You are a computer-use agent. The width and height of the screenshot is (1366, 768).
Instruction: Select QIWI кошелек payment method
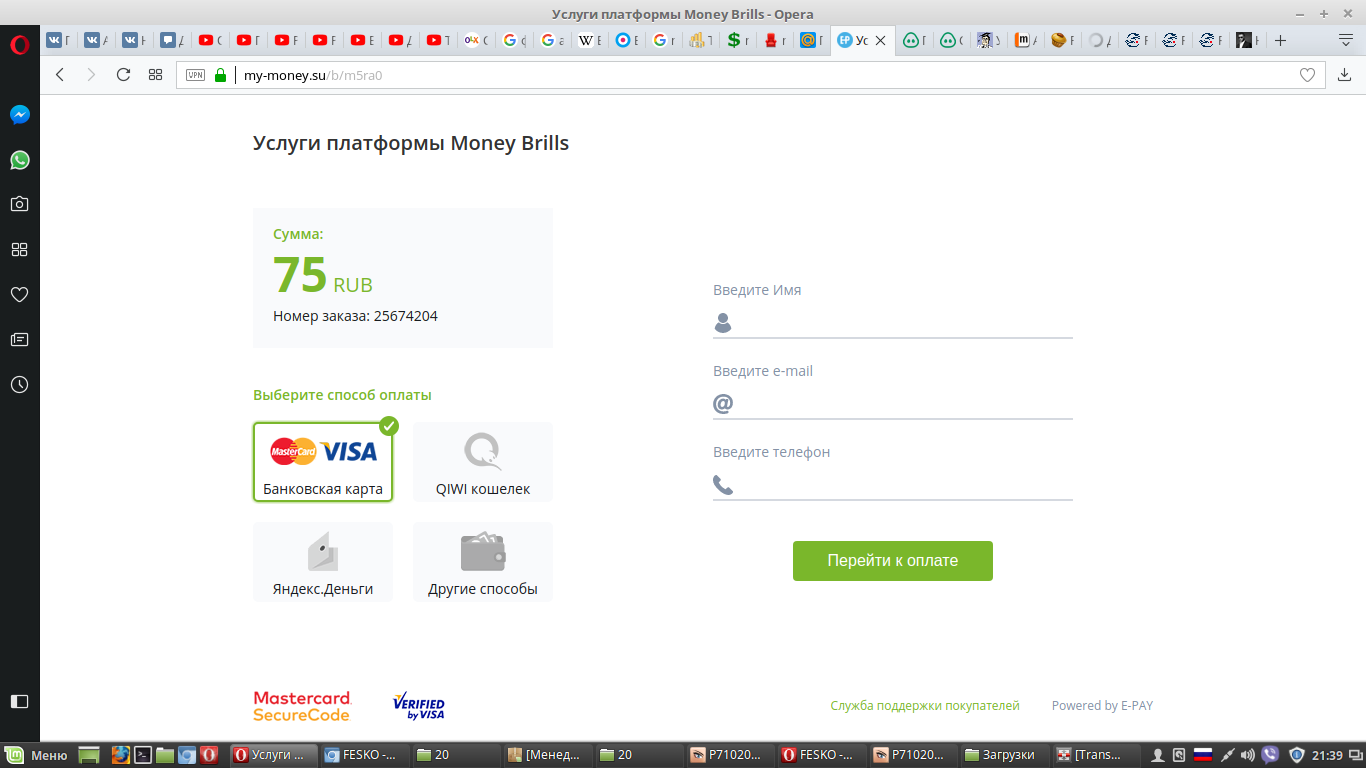point(483,462)
